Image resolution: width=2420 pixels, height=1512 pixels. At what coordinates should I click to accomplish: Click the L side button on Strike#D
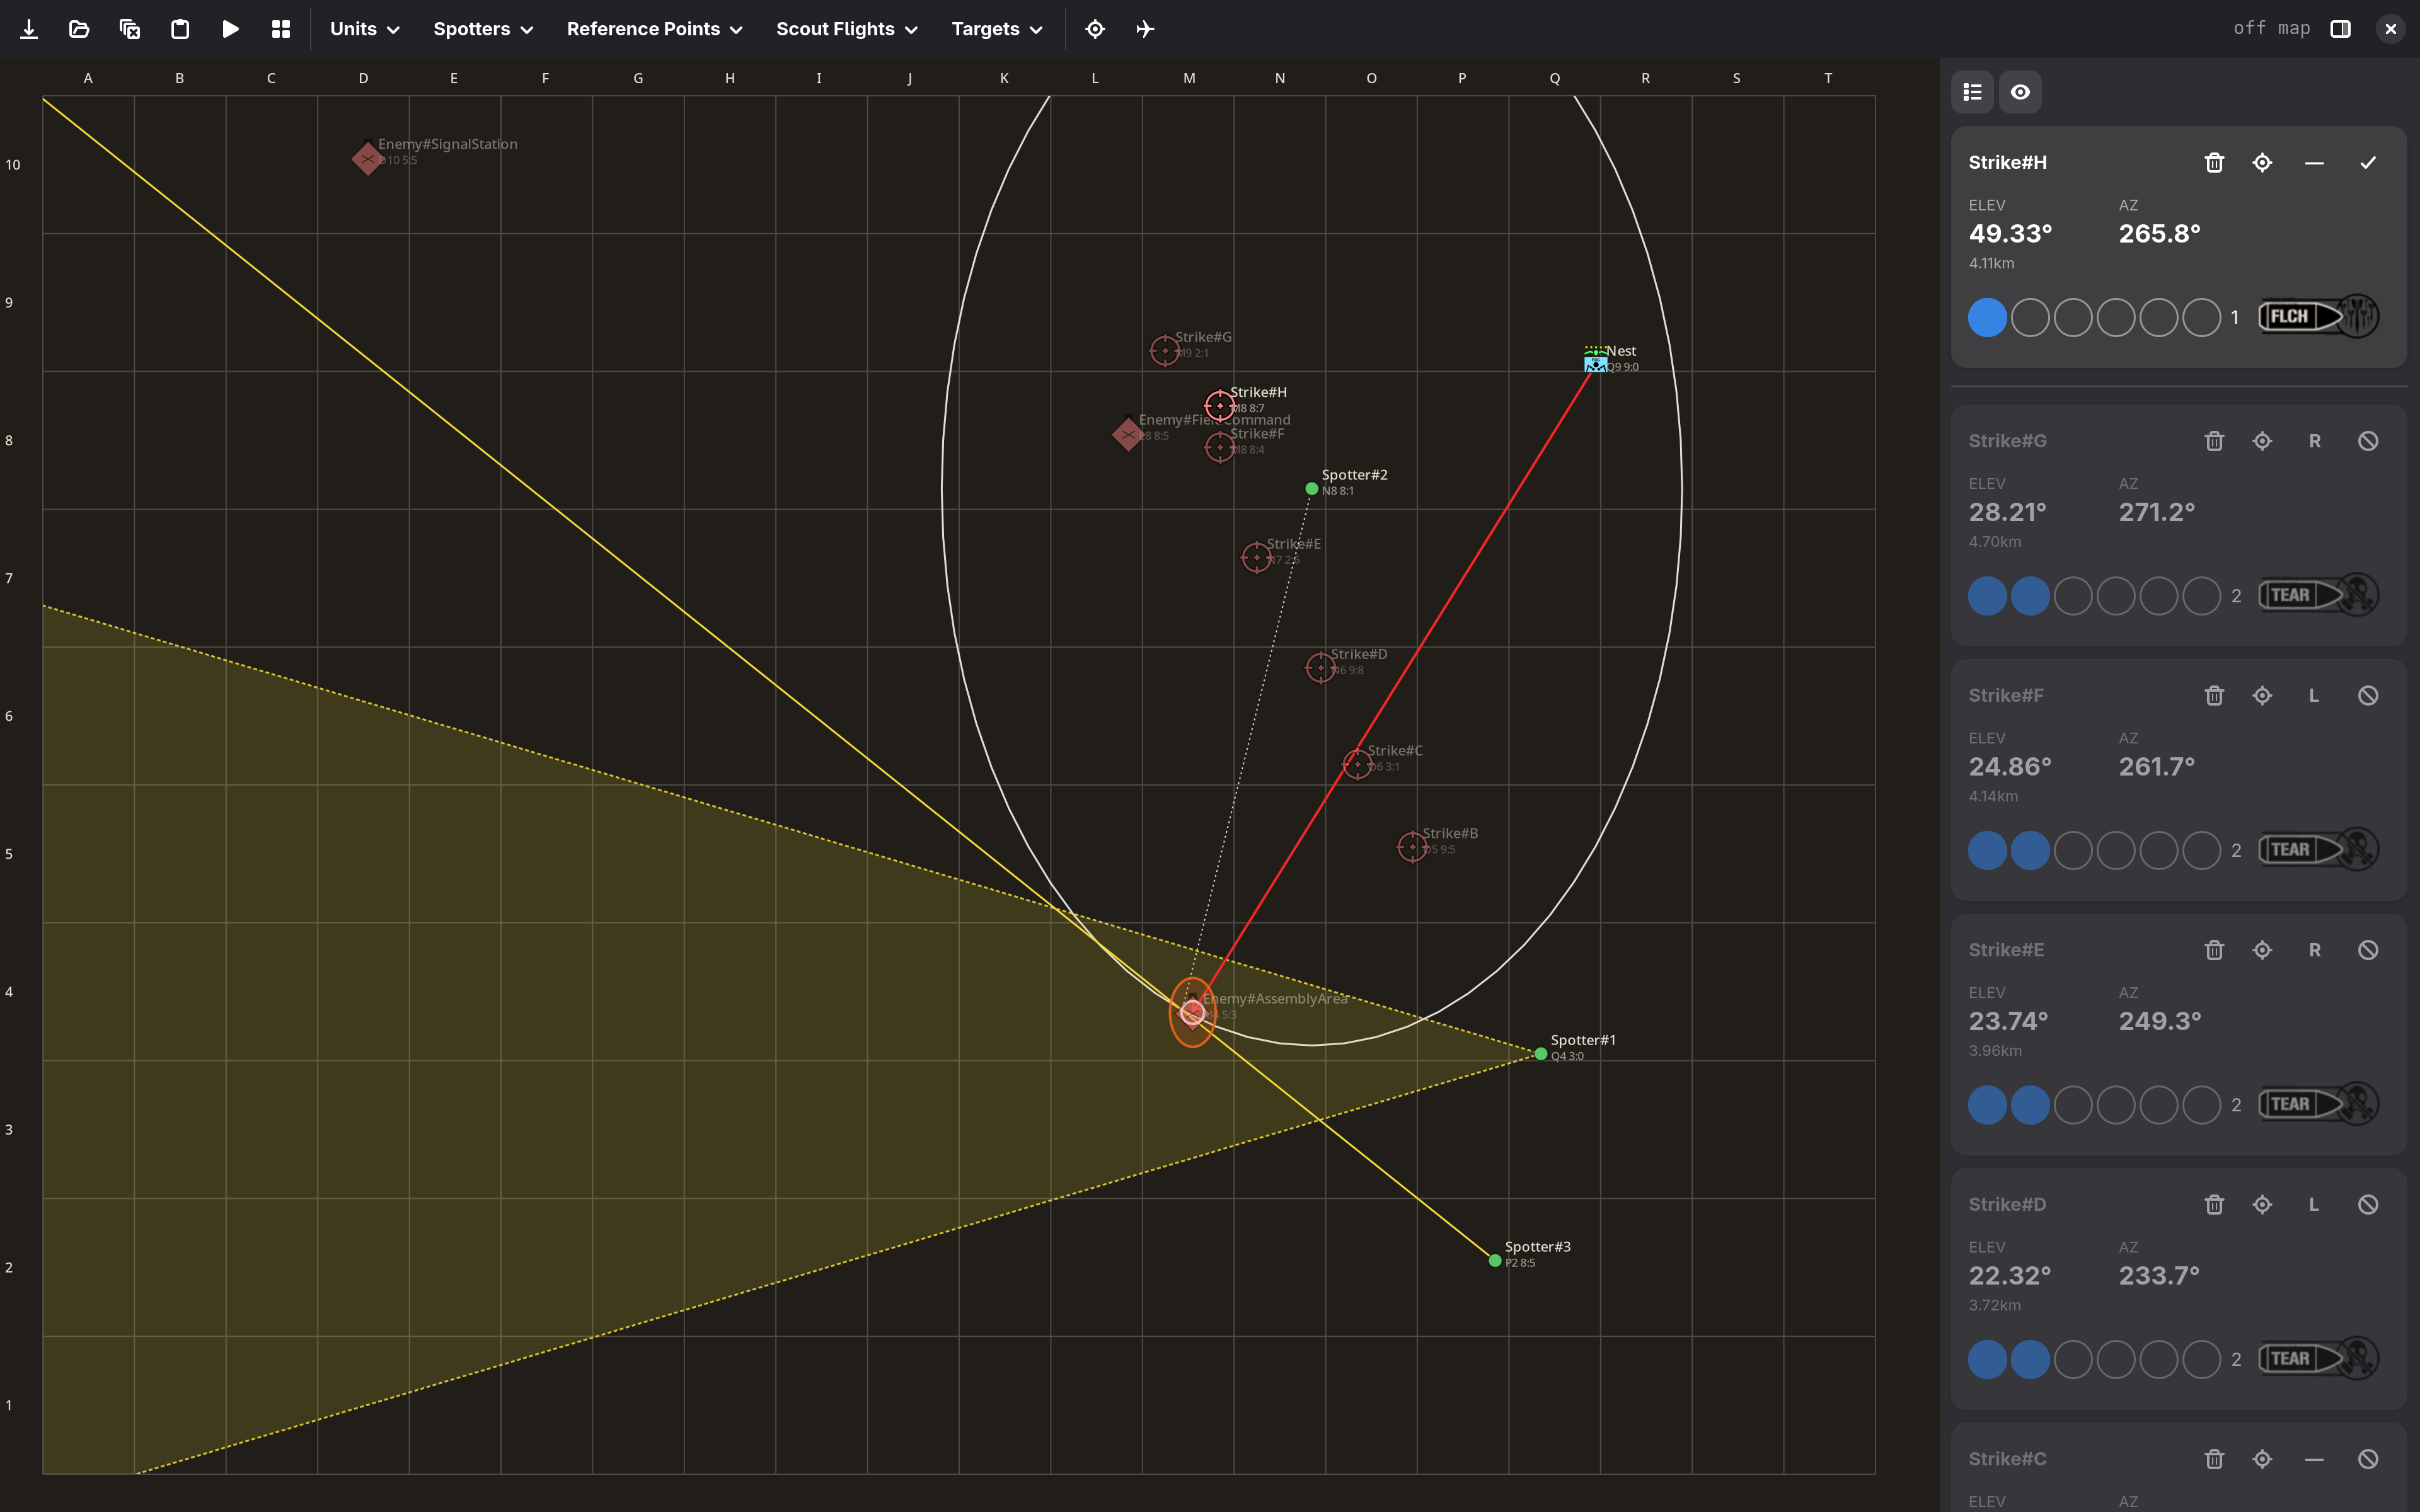point(2314,1204)
